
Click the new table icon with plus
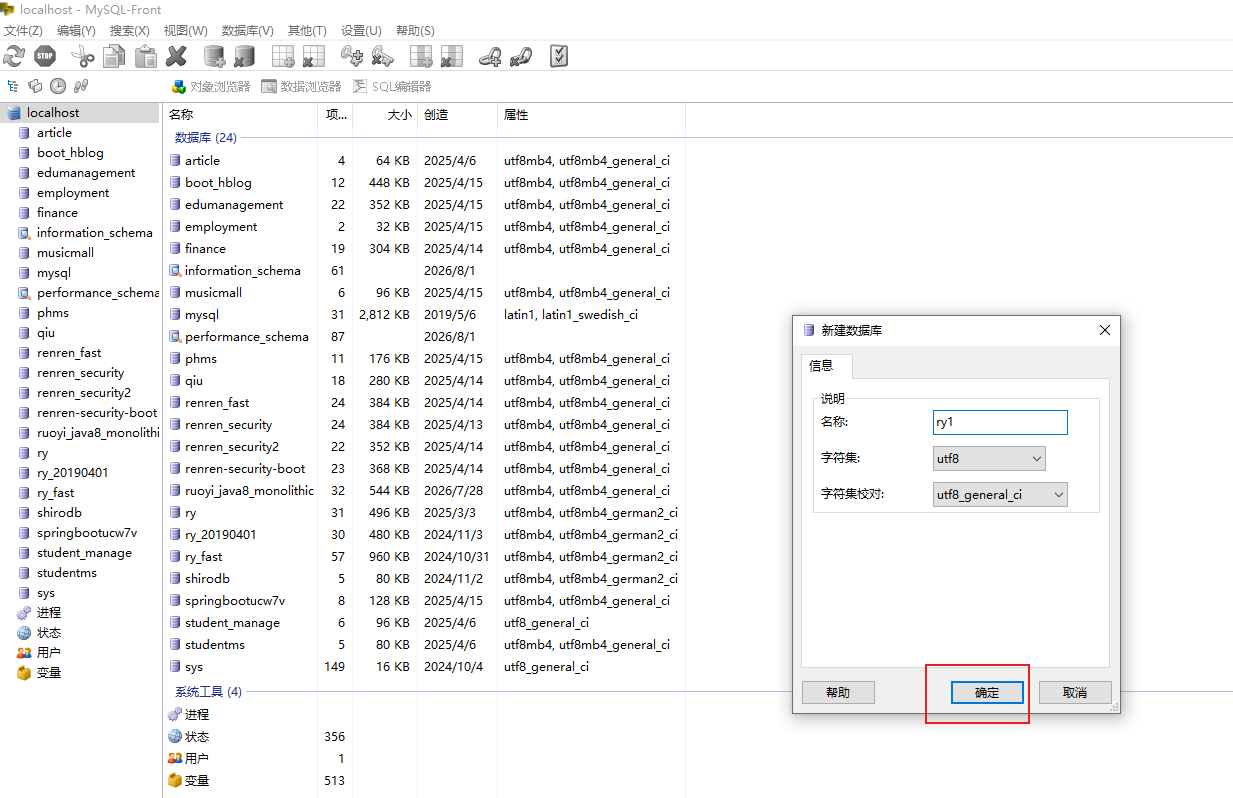[x=283, y=56]
